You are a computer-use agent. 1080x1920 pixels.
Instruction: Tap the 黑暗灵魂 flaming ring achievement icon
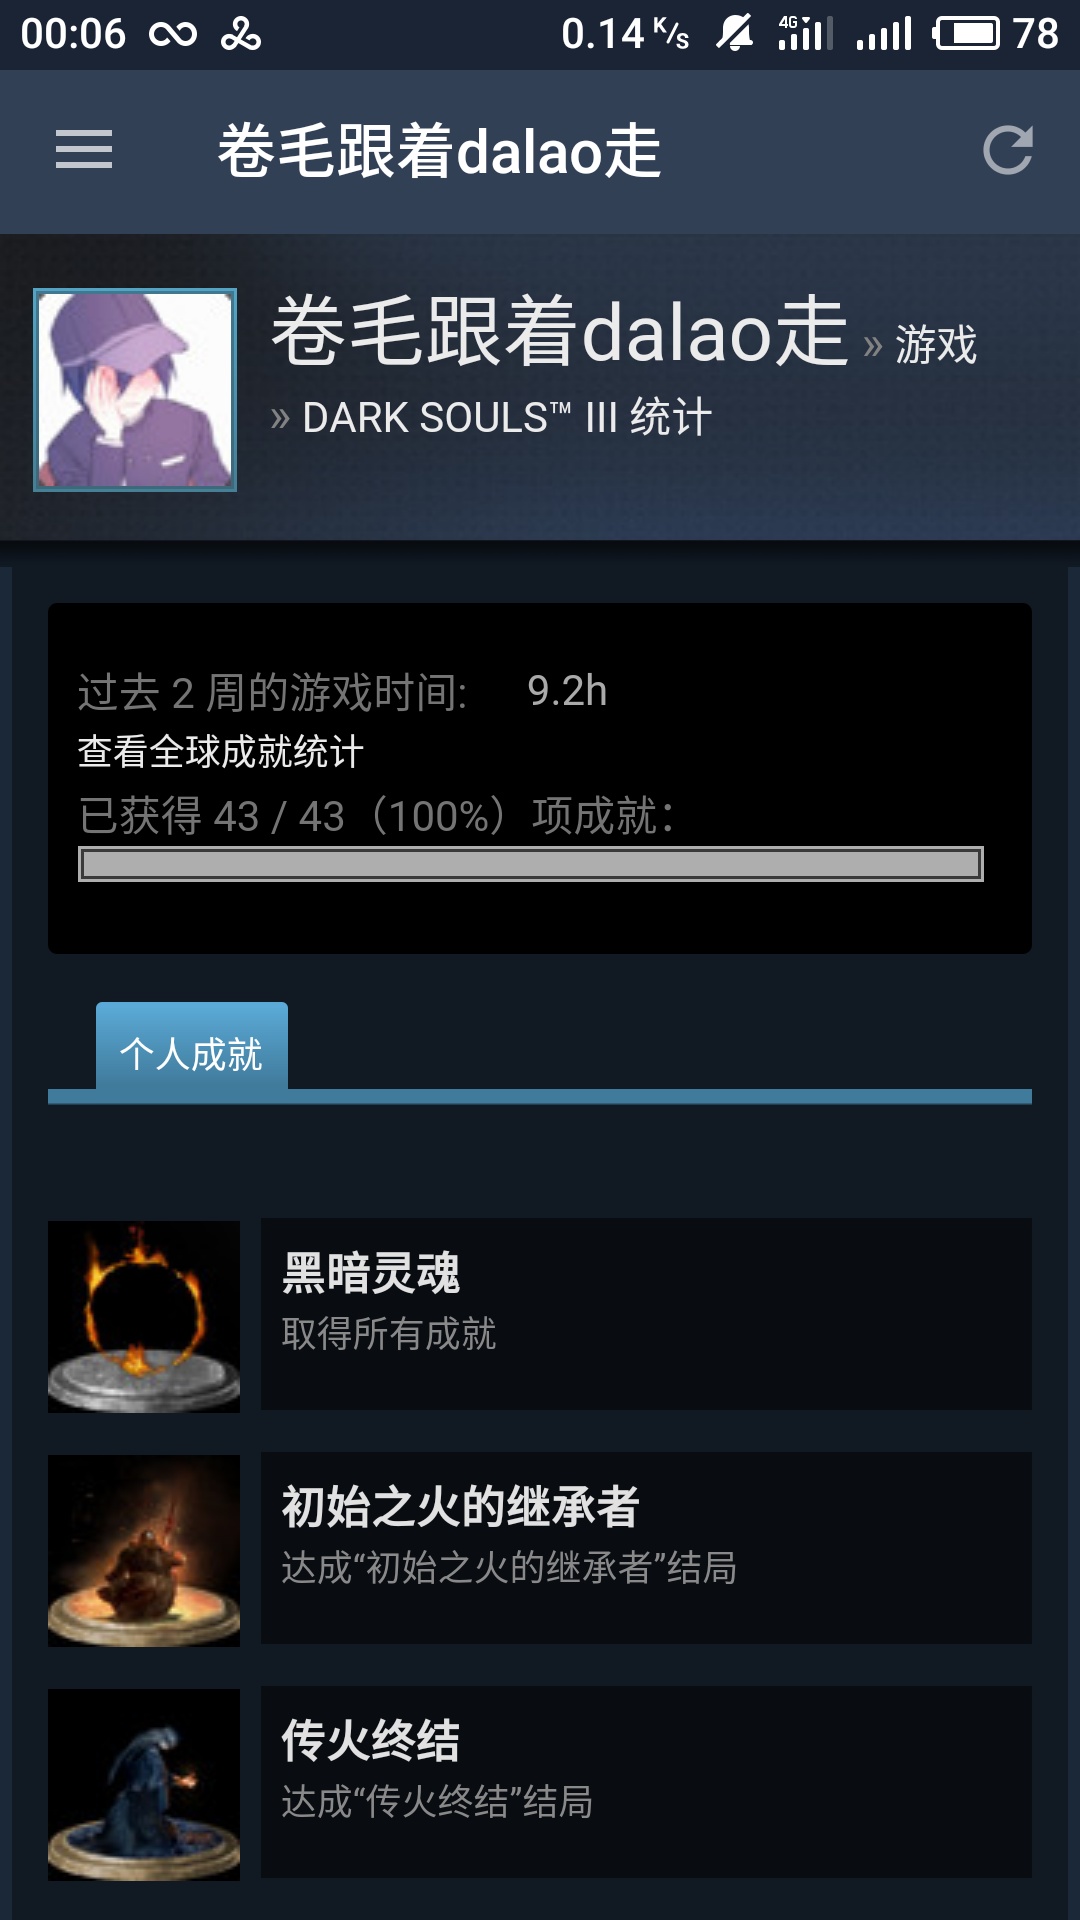[144, 1316]
